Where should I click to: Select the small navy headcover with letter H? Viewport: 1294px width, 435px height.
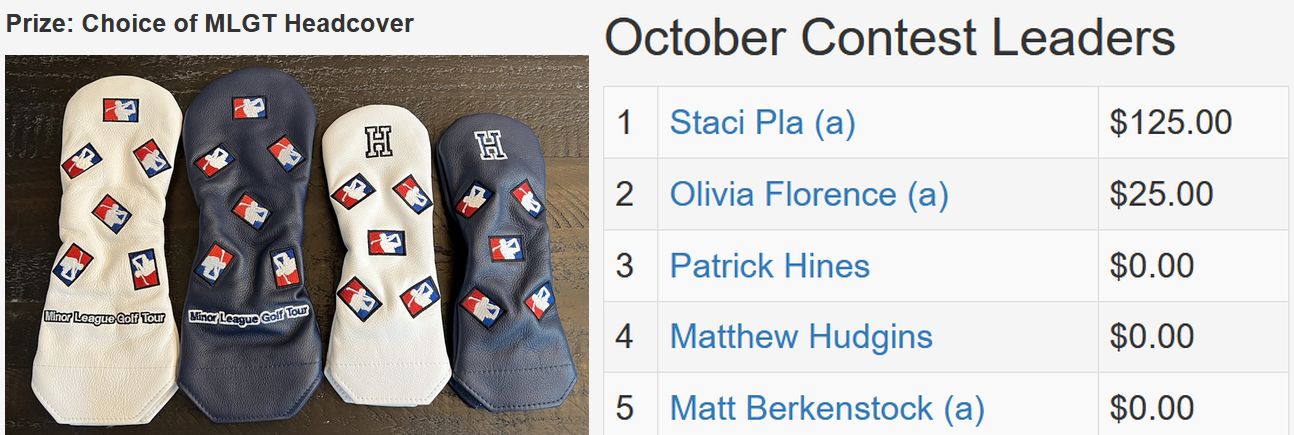coord(500,265)
